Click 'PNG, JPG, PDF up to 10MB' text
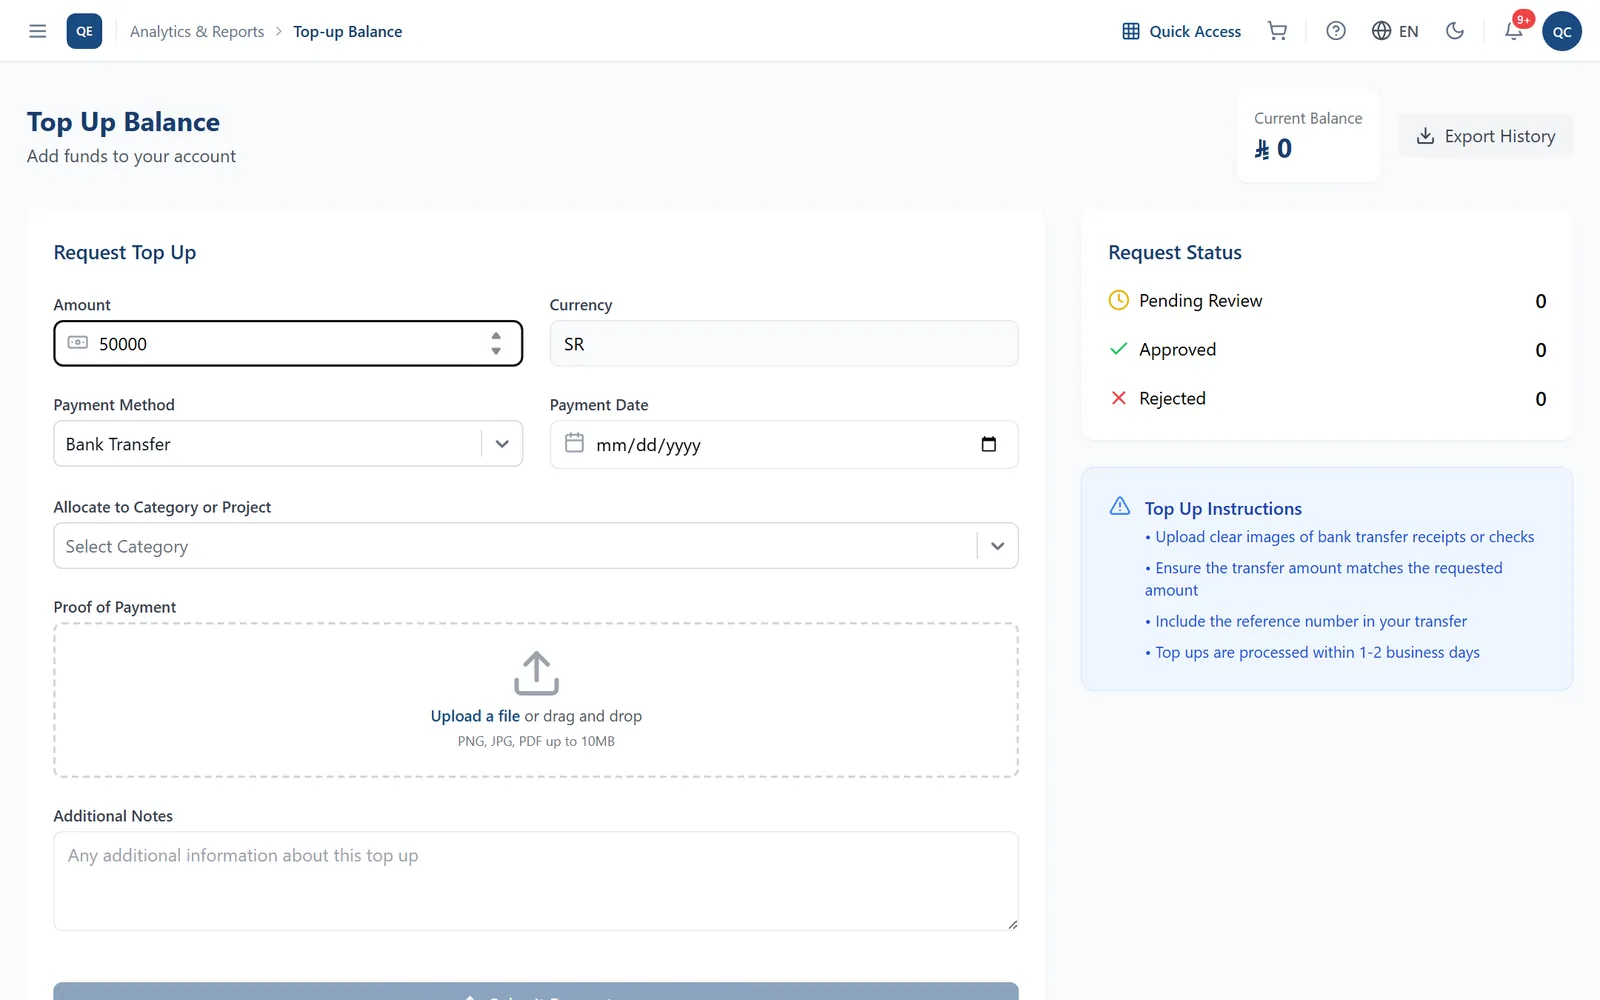This screenshot has height=1000, width=1600. tap(536, 741)
